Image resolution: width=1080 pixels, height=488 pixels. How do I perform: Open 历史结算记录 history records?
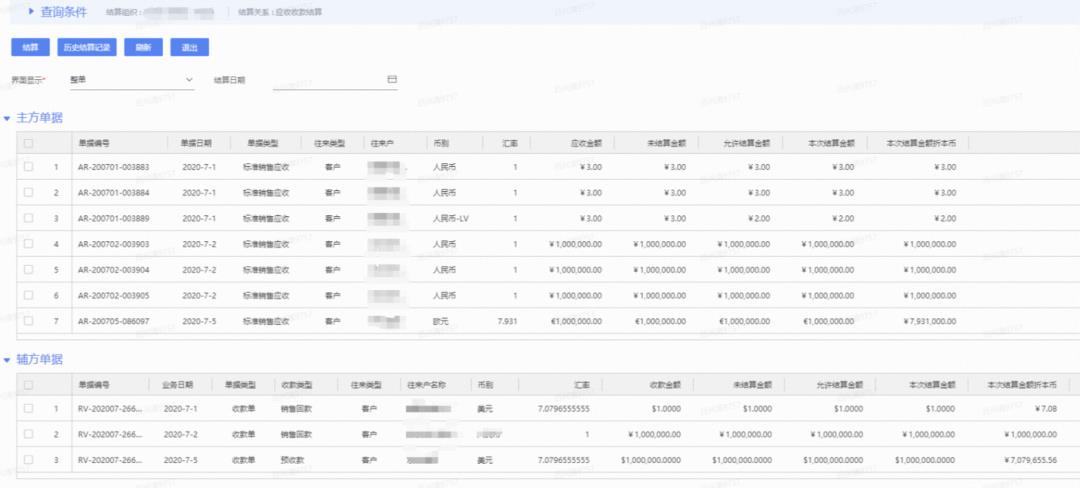tap(87, 47)
